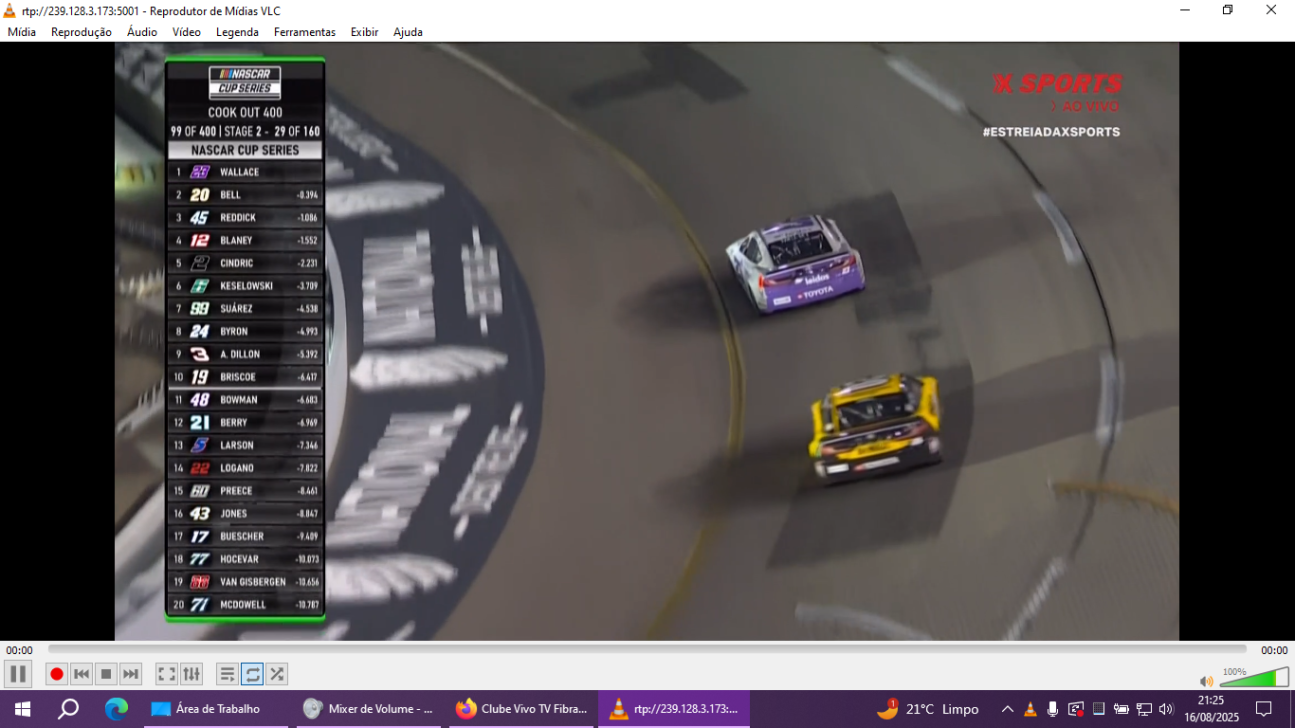Open Windows taskbar search
The height and width of the screenshot is (728, 1295).
tap(68, 709)
